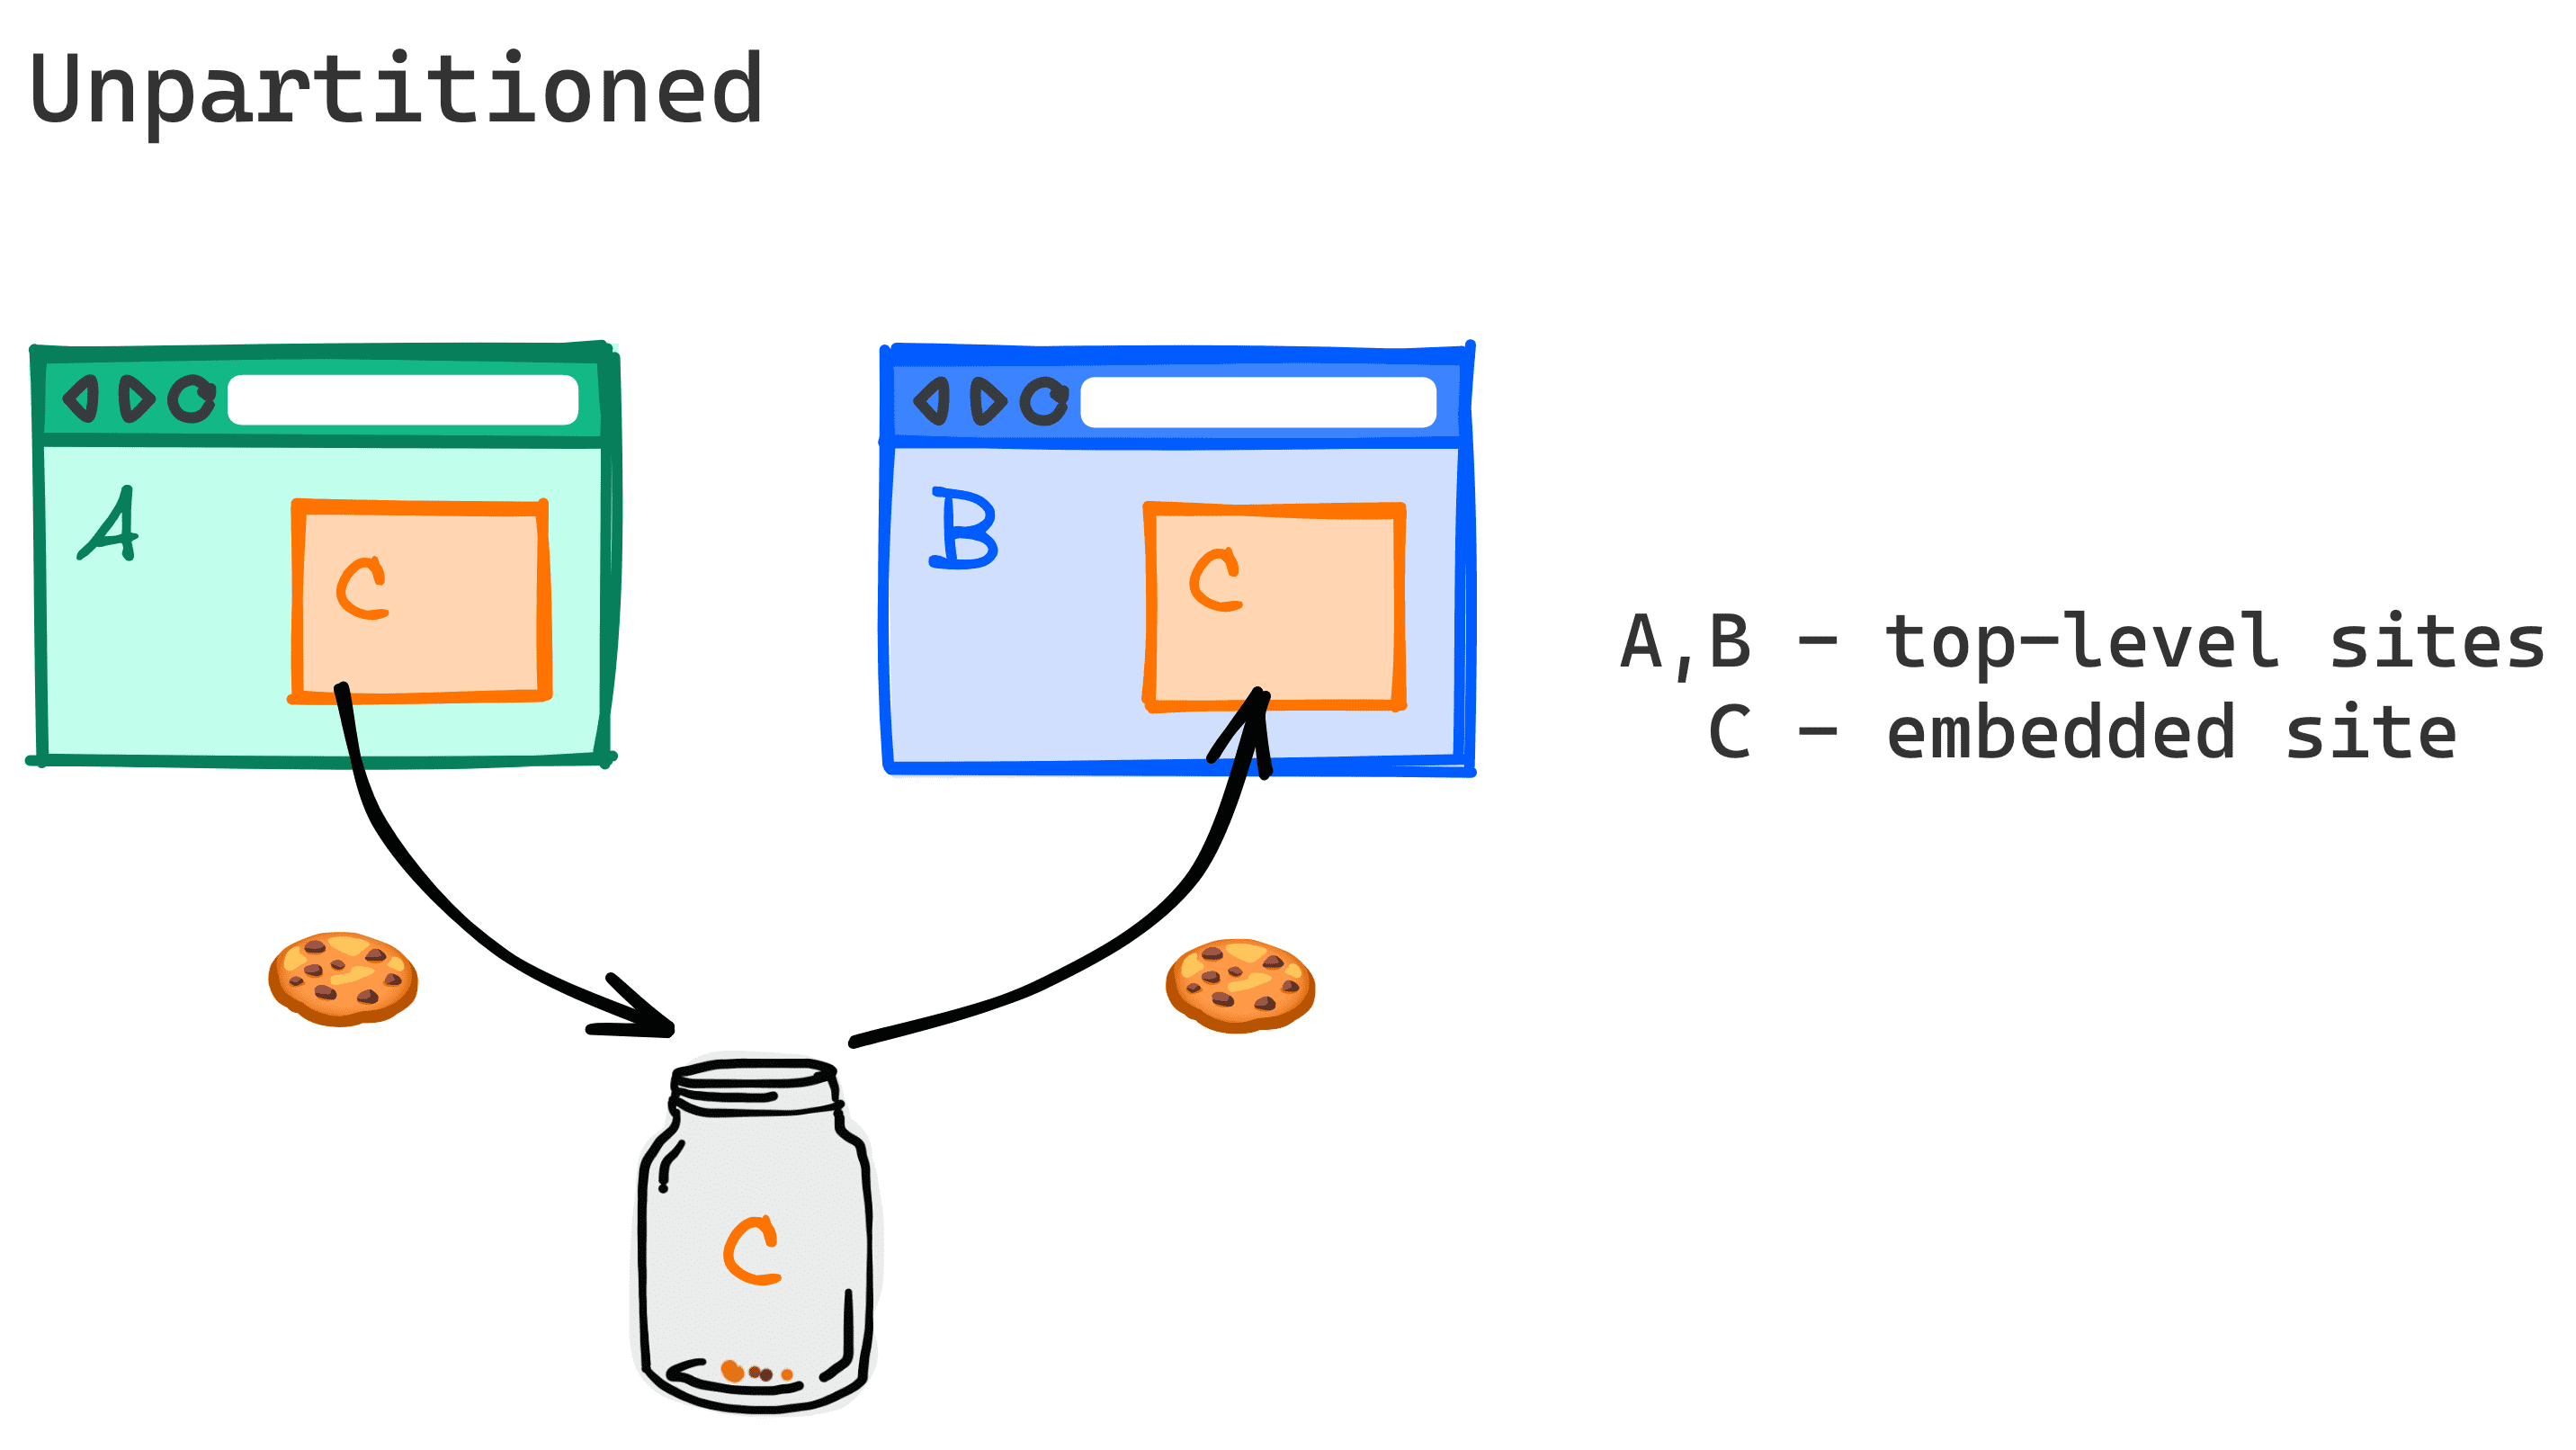2576x1450 pixels.
Task: Click the cookie icon near site B
Action: click(1224, 969)
